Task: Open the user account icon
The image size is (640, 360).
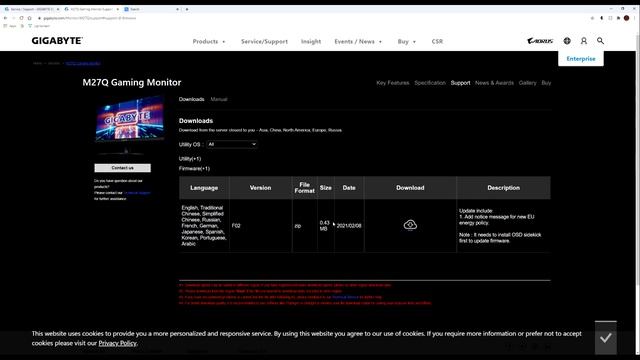Action: click(584, 41)
